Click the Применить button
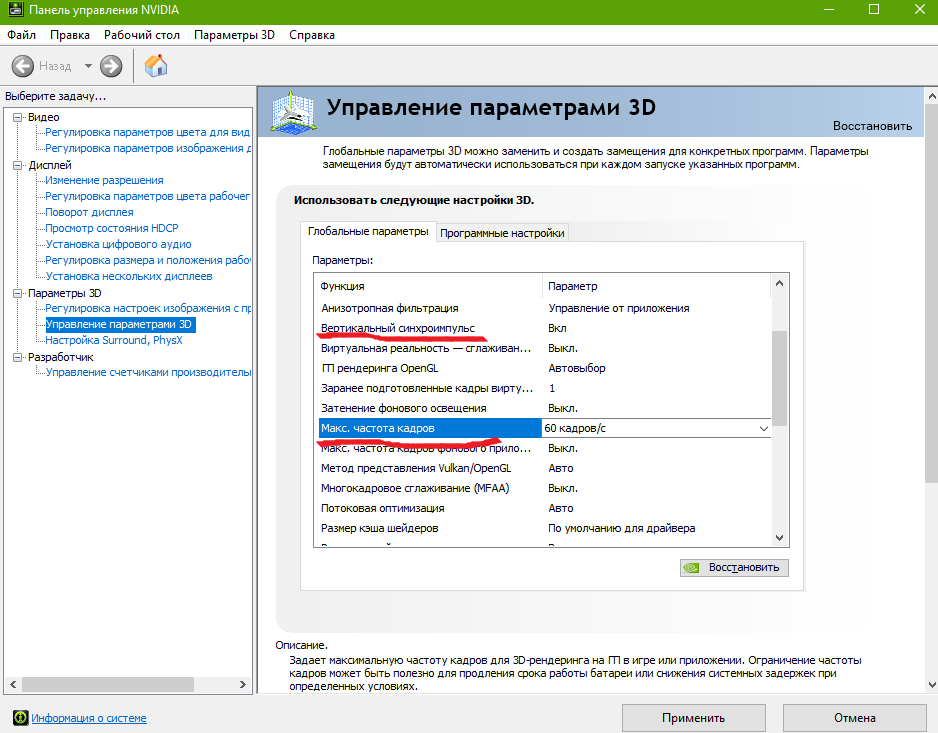 coord(693,717)
